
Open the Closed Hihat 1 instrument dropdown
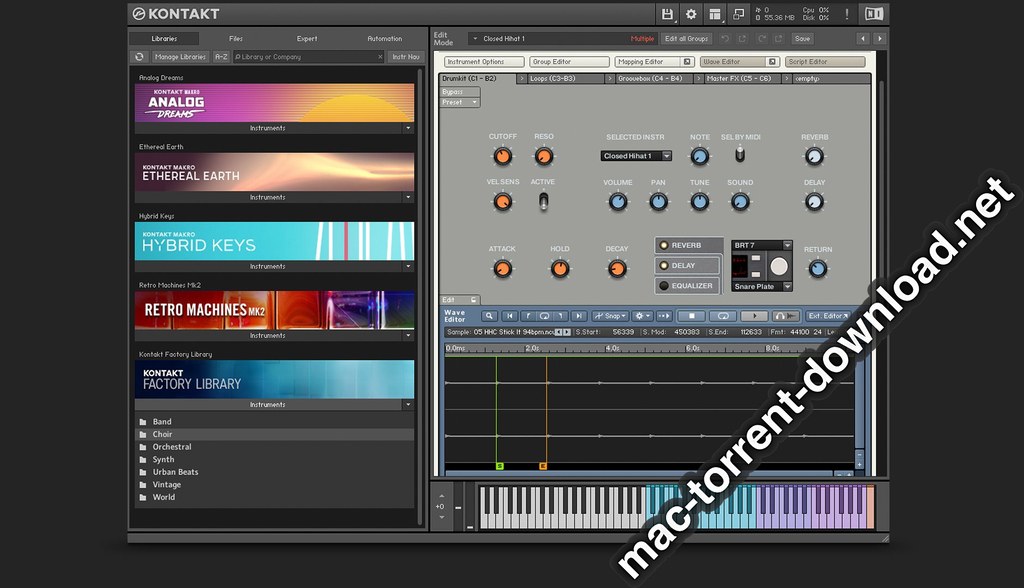pyautogui.click(x=636, y=156)
